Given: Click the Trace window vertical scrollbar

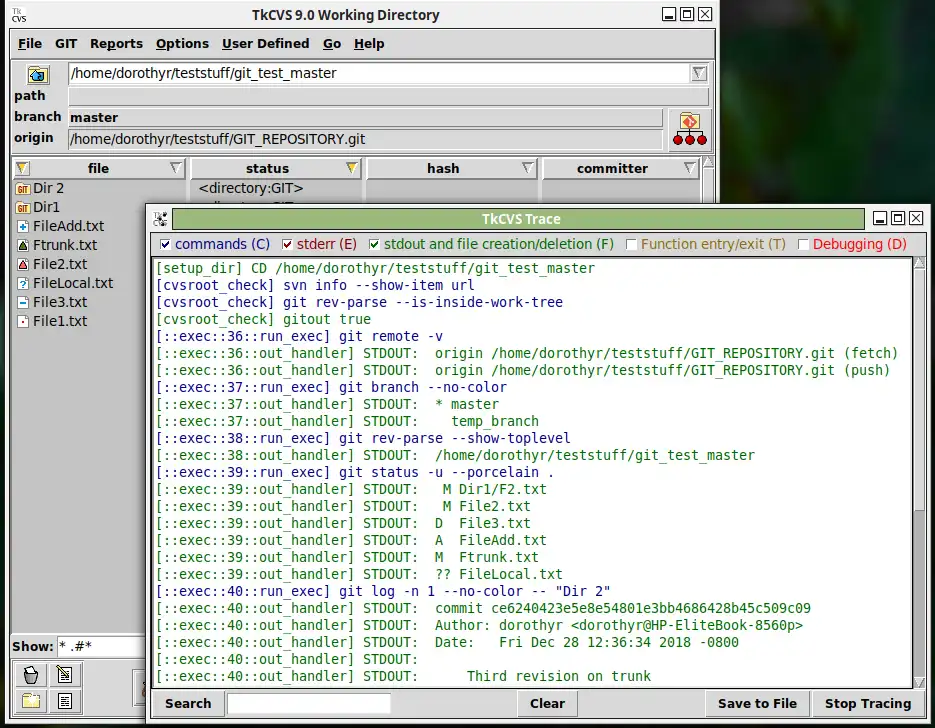Looking at the screenshot, I should click(919, 471).
